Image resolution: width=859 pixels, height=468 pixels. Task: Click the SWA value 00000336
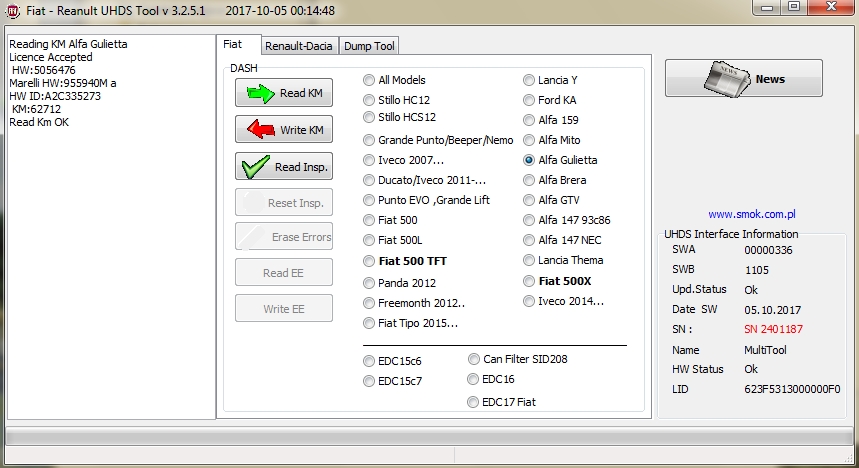[768, 250]
